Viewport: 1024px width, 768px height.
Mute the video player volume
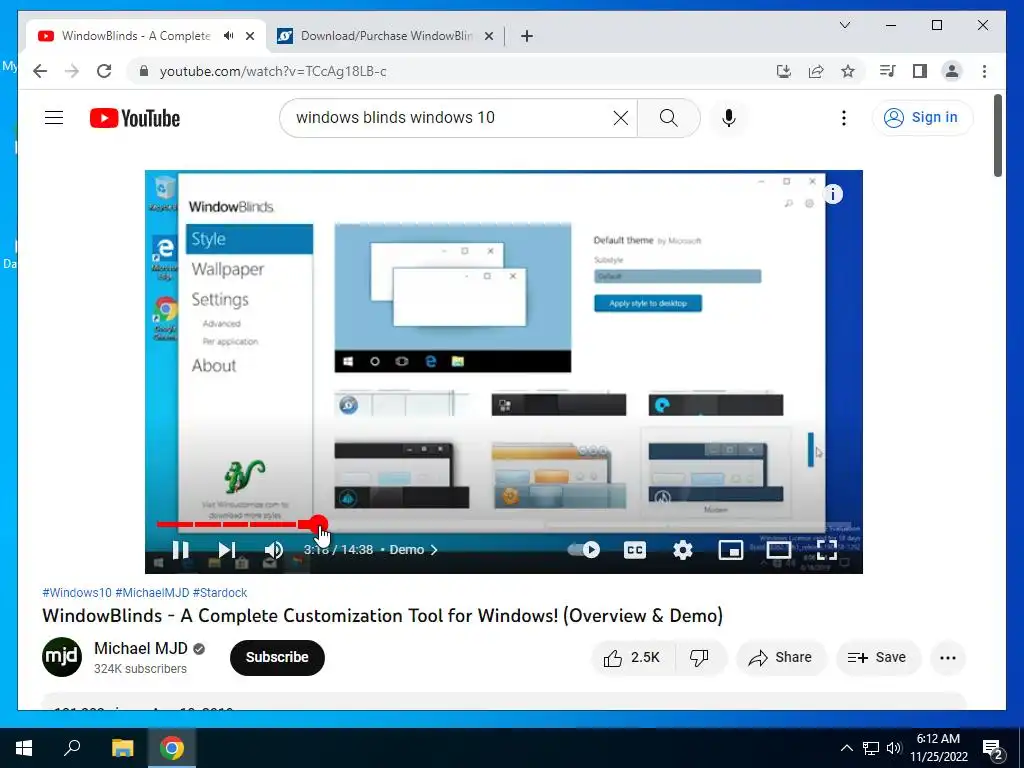274,550
